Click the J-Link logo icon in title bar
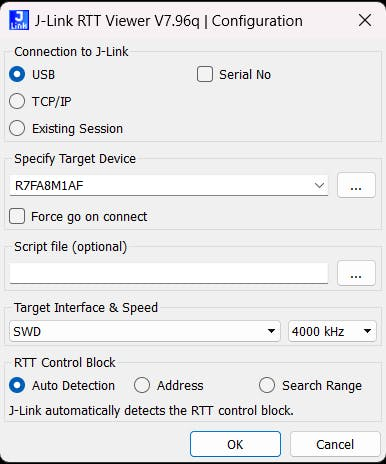 point(19,21)
